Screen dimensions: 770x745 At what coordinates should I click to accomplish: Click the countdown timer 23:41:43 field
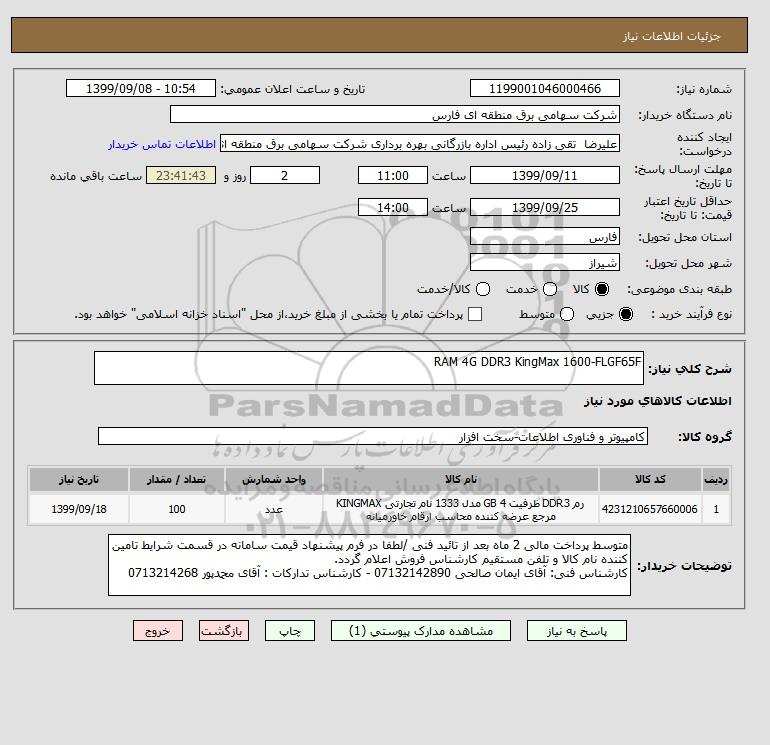click(x=181, y=175)
